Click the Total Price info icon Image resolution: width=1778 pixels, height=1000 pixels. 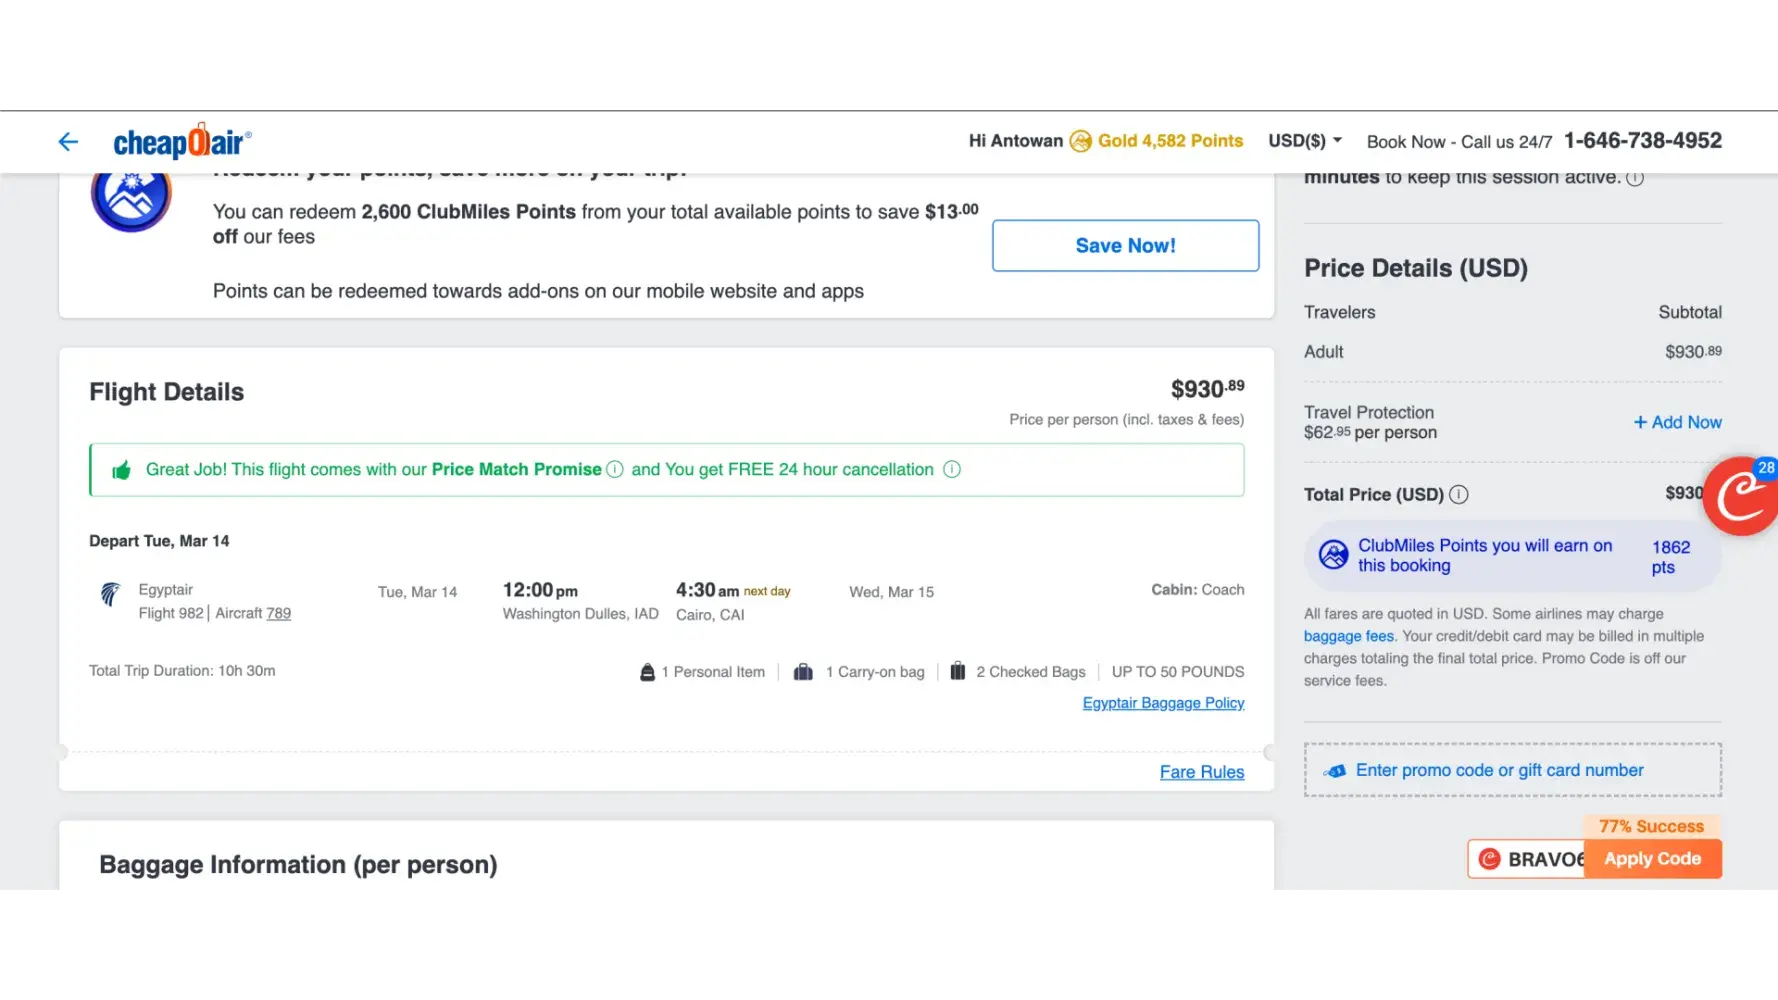(1459, 494)
